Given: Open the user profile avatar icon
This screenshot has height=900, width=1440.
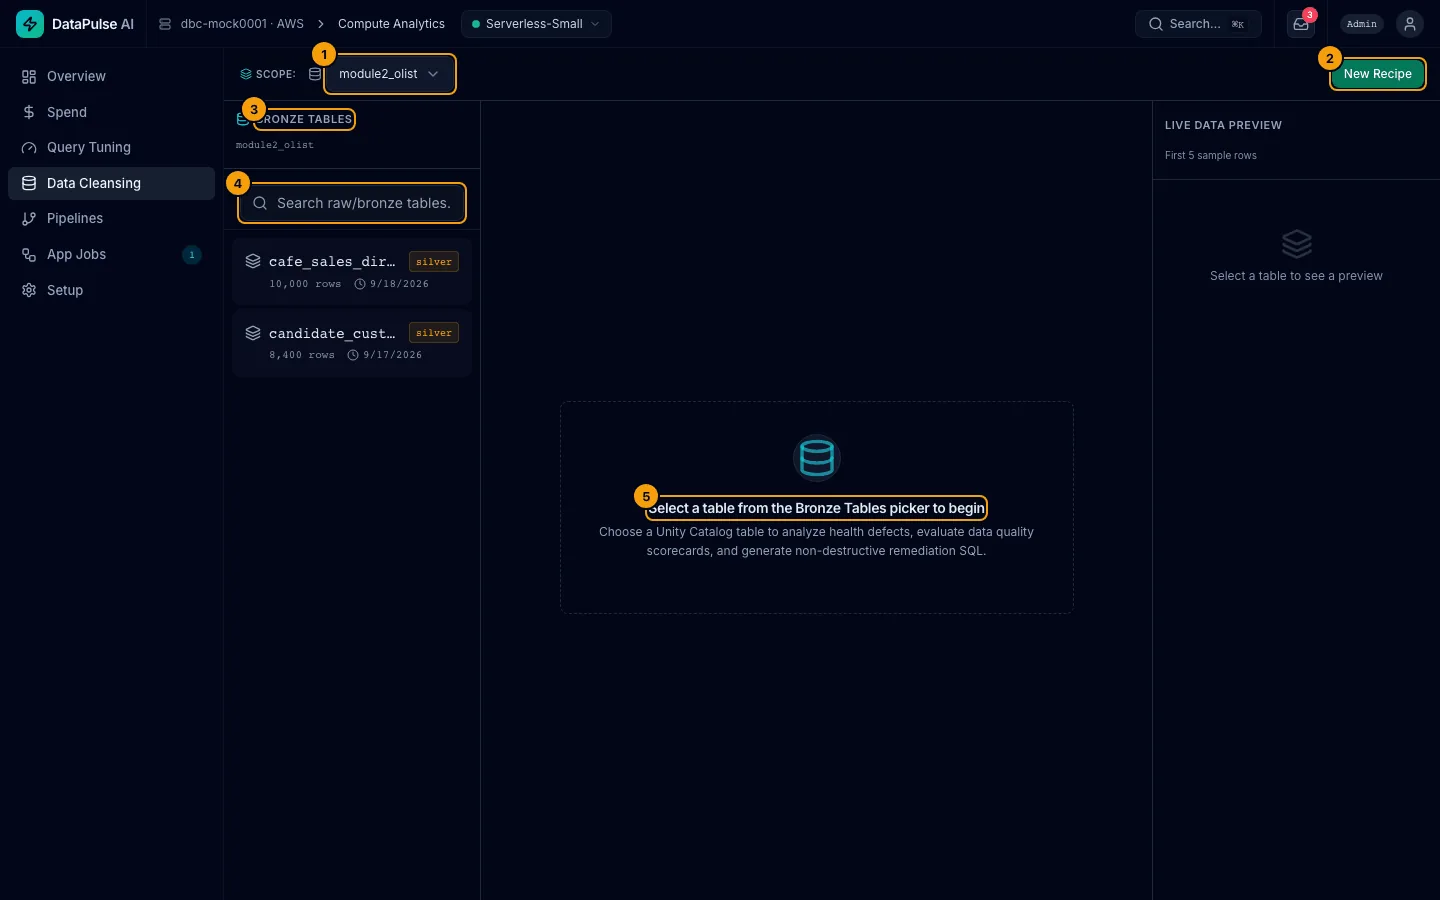Looking at the screenshot, I should 1410,24.
